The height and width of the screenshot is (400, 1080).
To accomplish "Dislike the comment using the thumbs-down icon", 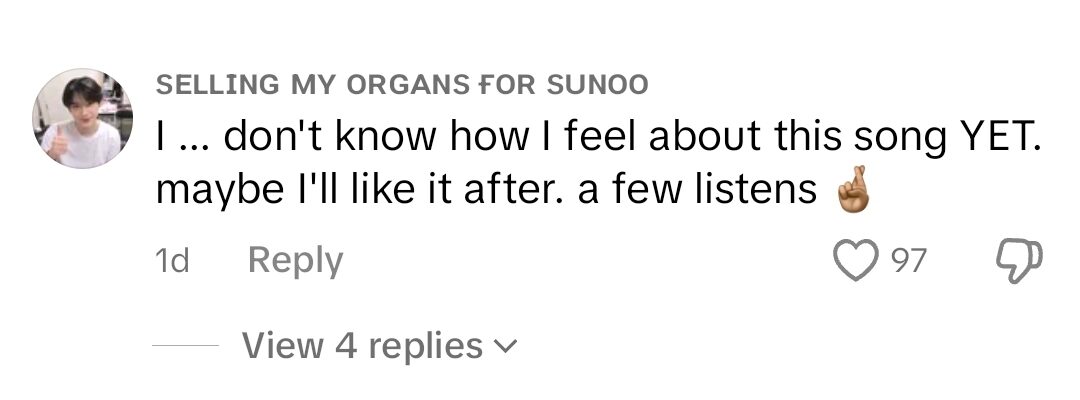I will (x=1020, y=262).
